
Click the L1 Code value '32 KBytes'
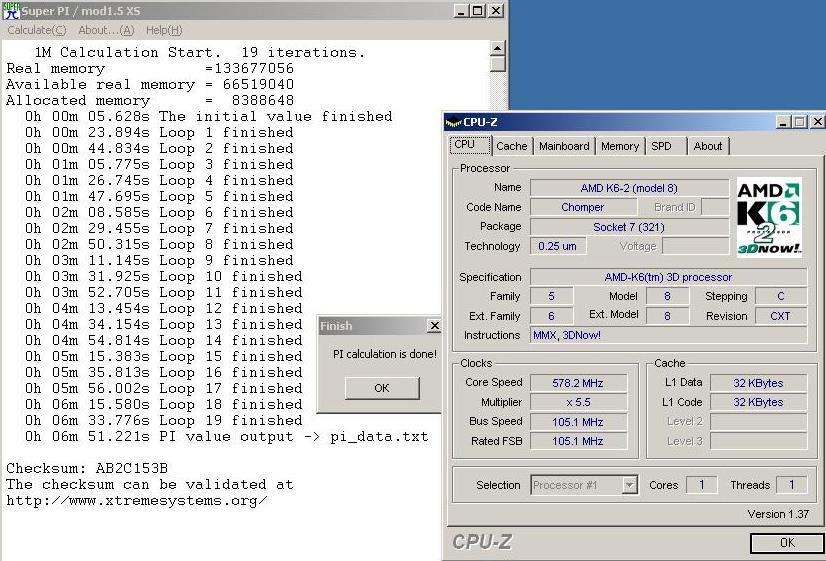click(x=758, y=402)
